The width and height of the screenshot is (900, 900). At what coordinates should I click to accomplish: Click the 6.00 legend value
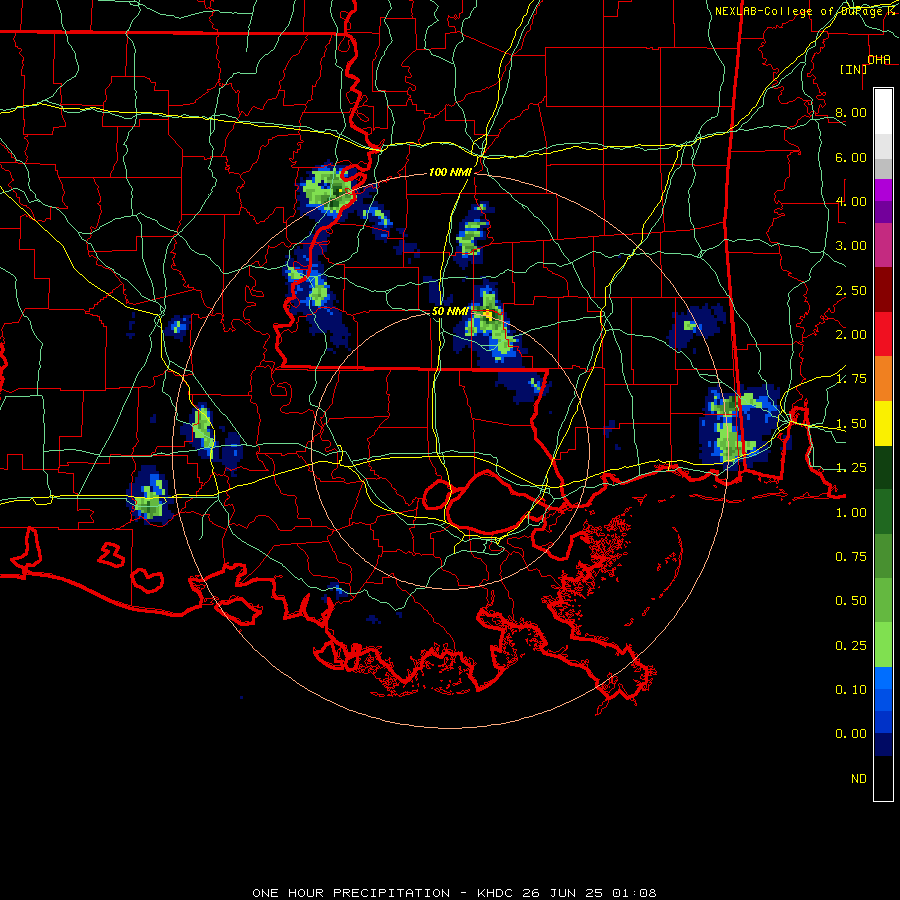(x=851, y=157)
